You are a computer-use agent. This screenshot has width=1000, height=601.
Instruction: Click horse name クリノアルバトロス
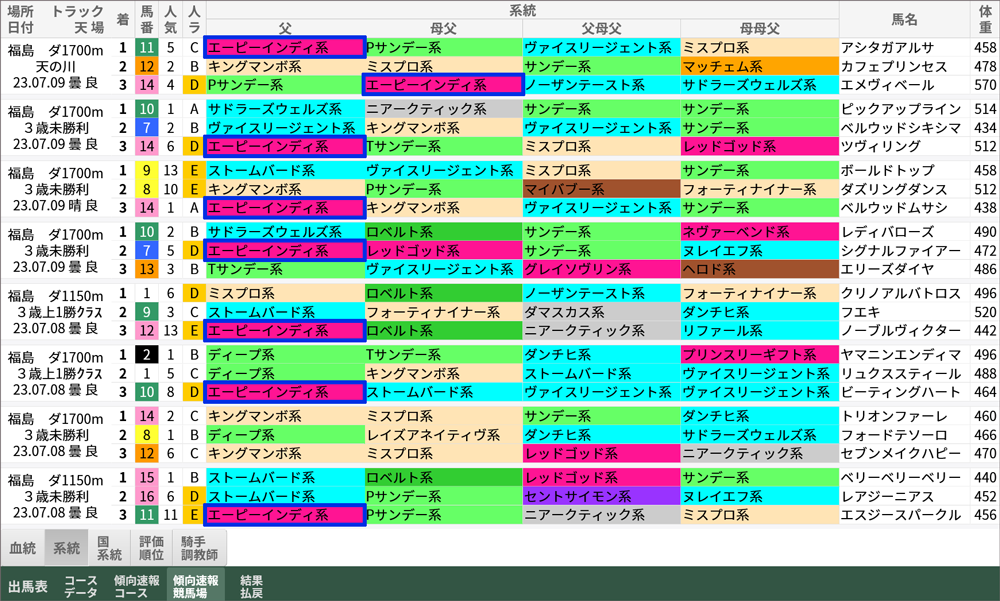tap(901, 293)
